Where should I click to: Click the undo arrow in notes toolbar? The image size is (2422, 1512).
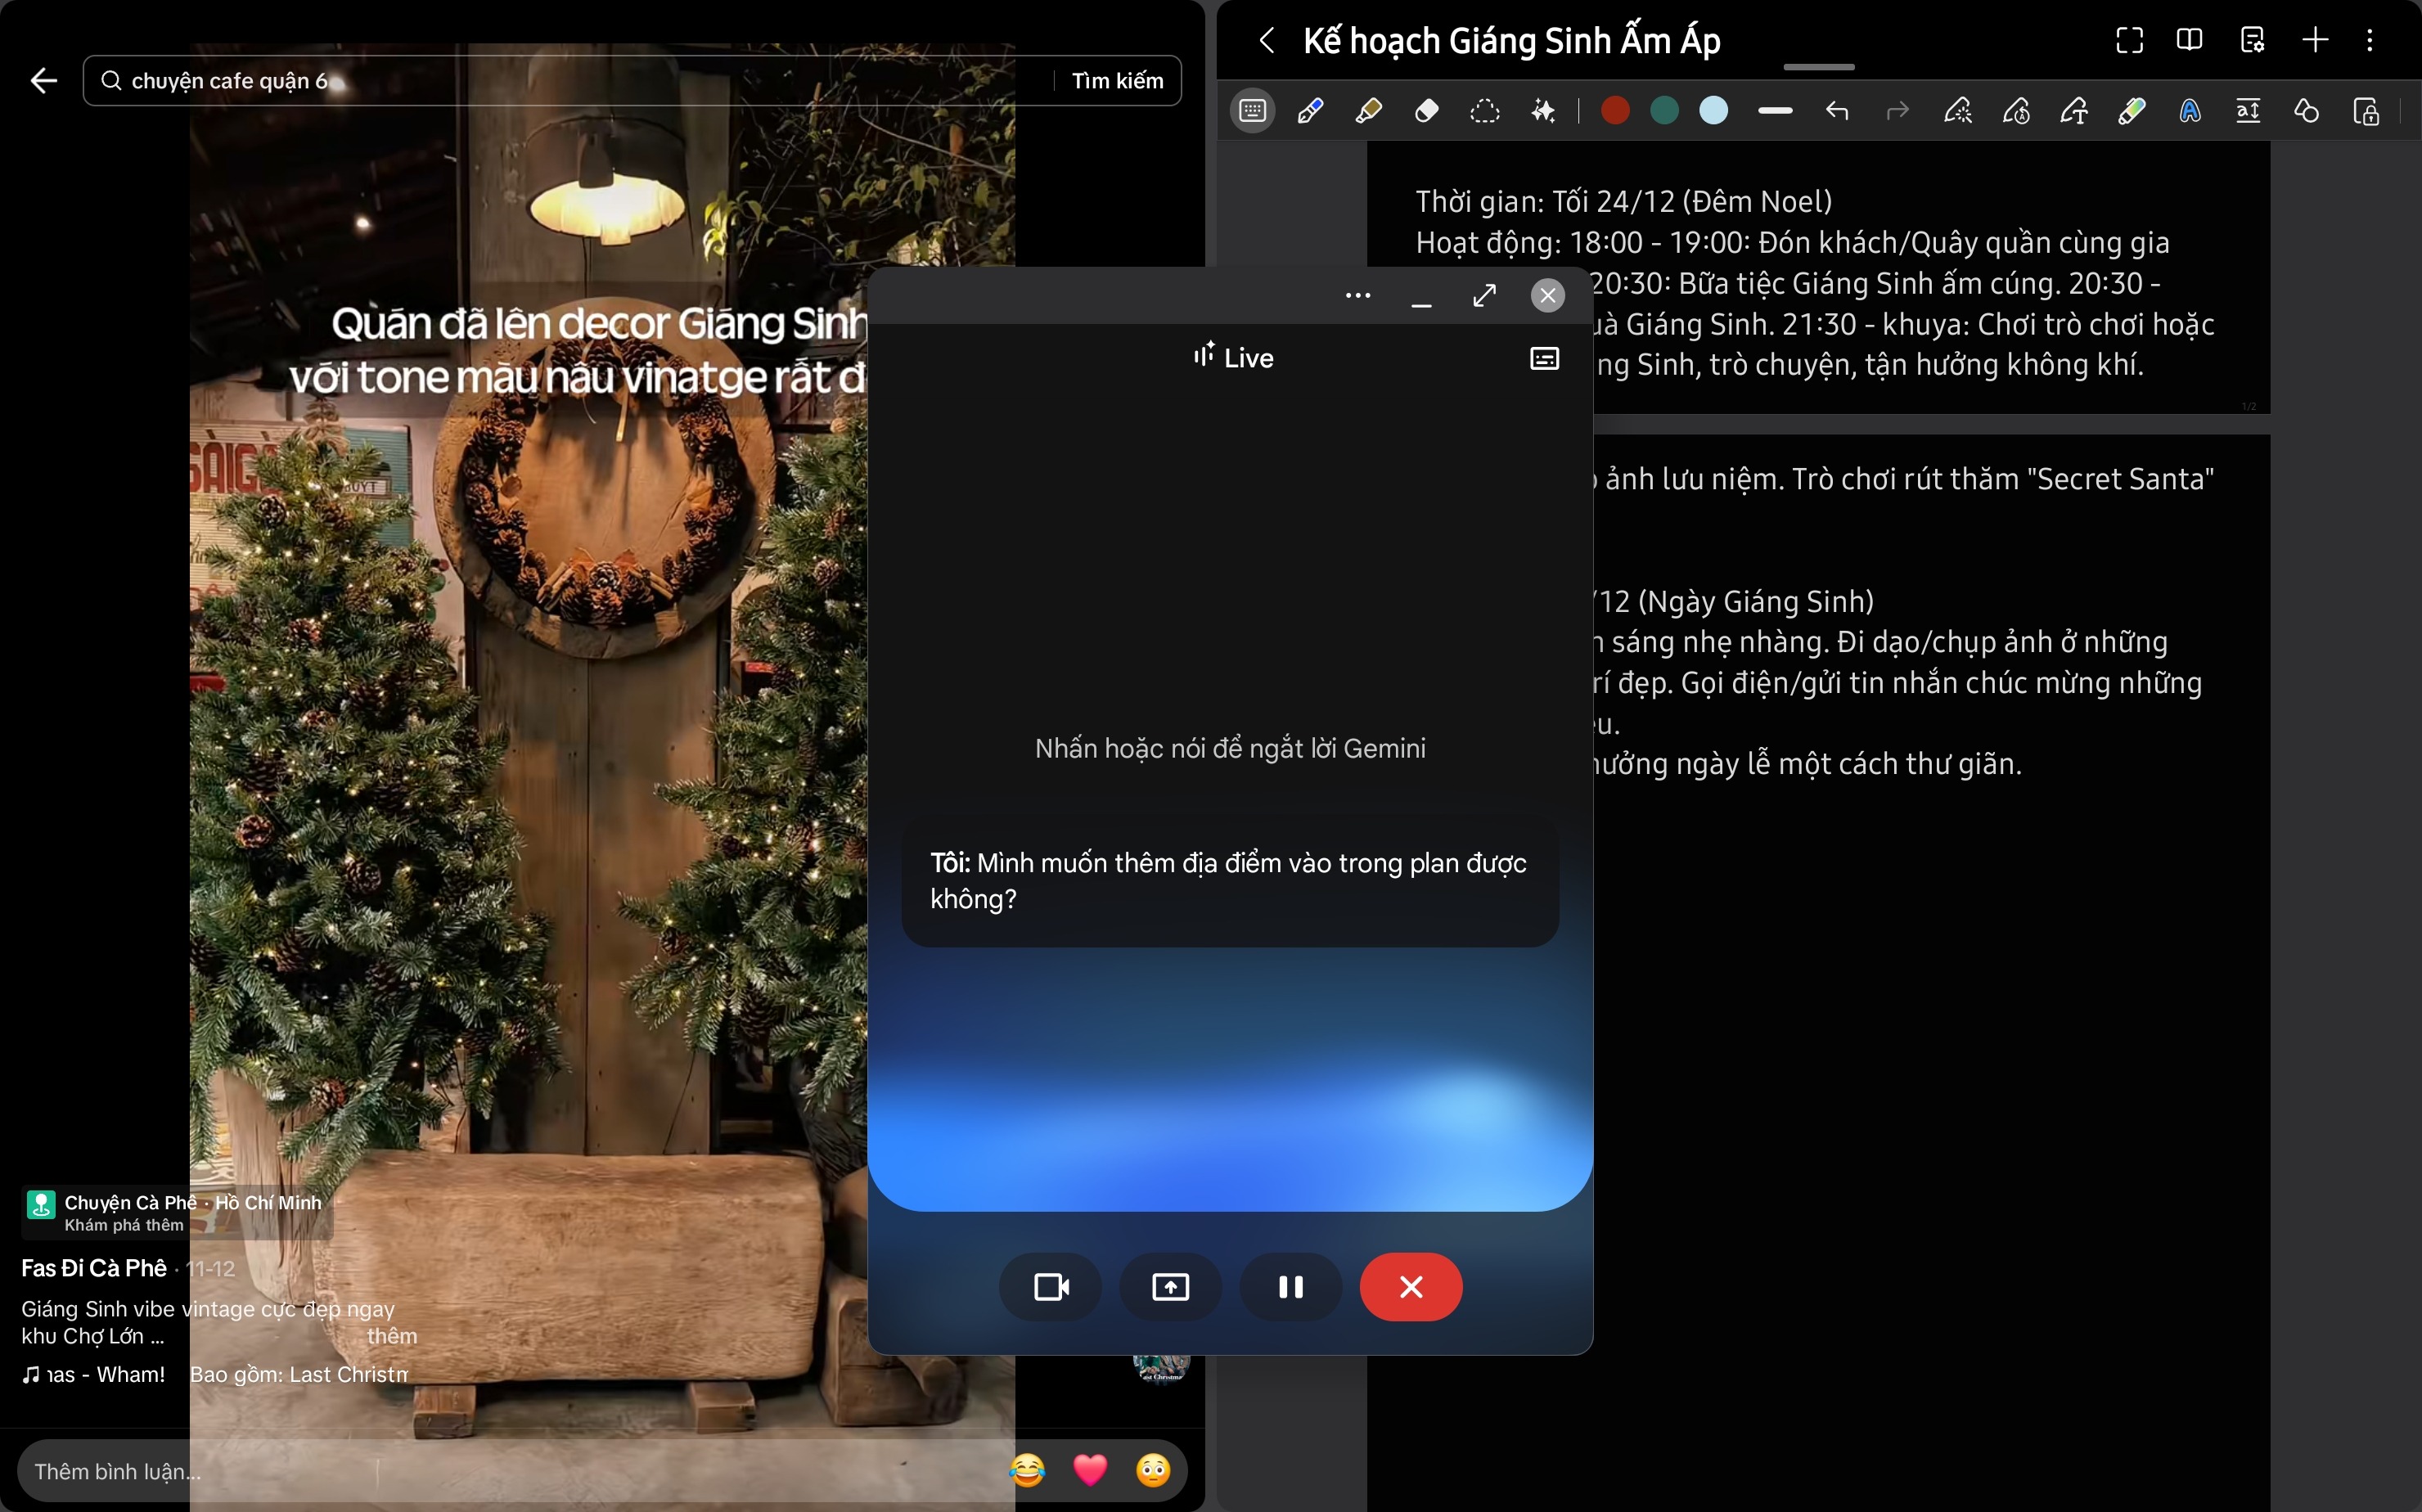[1837, 111]
